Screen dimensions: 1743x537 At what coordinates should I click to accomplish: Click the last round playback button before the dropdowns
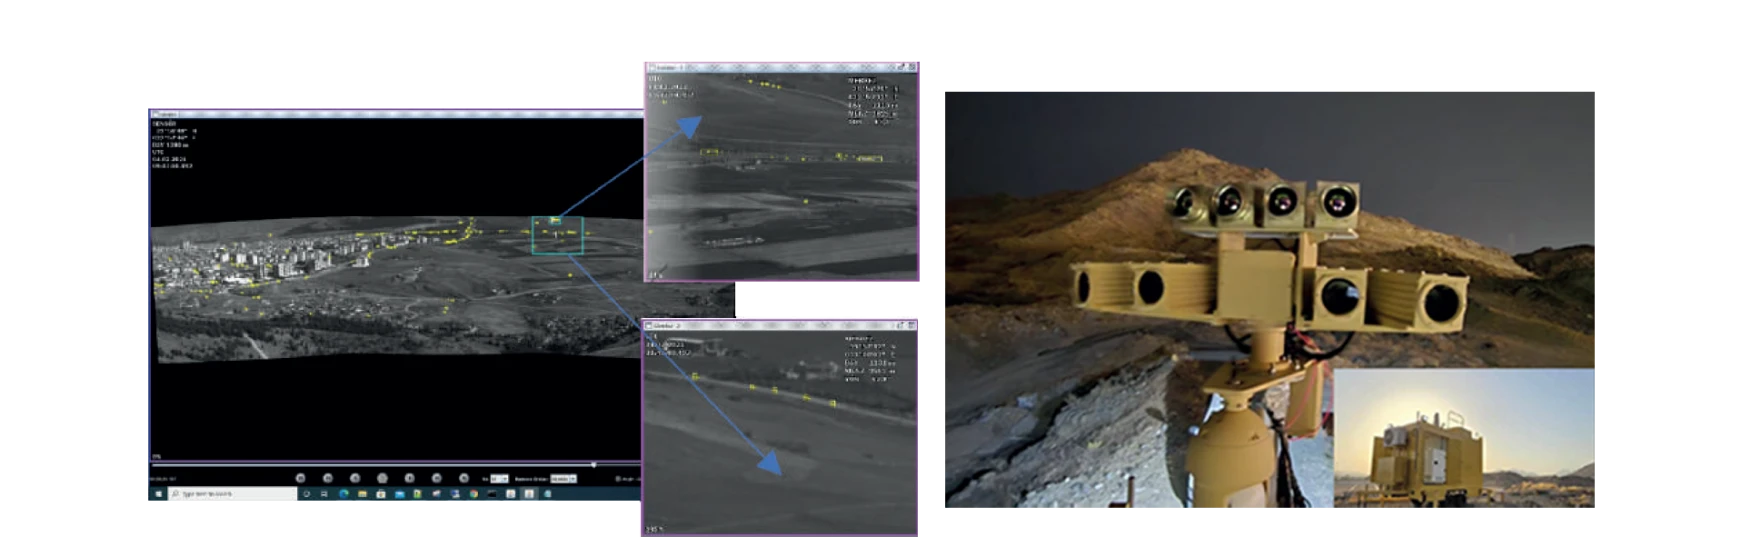pos(463,479)
